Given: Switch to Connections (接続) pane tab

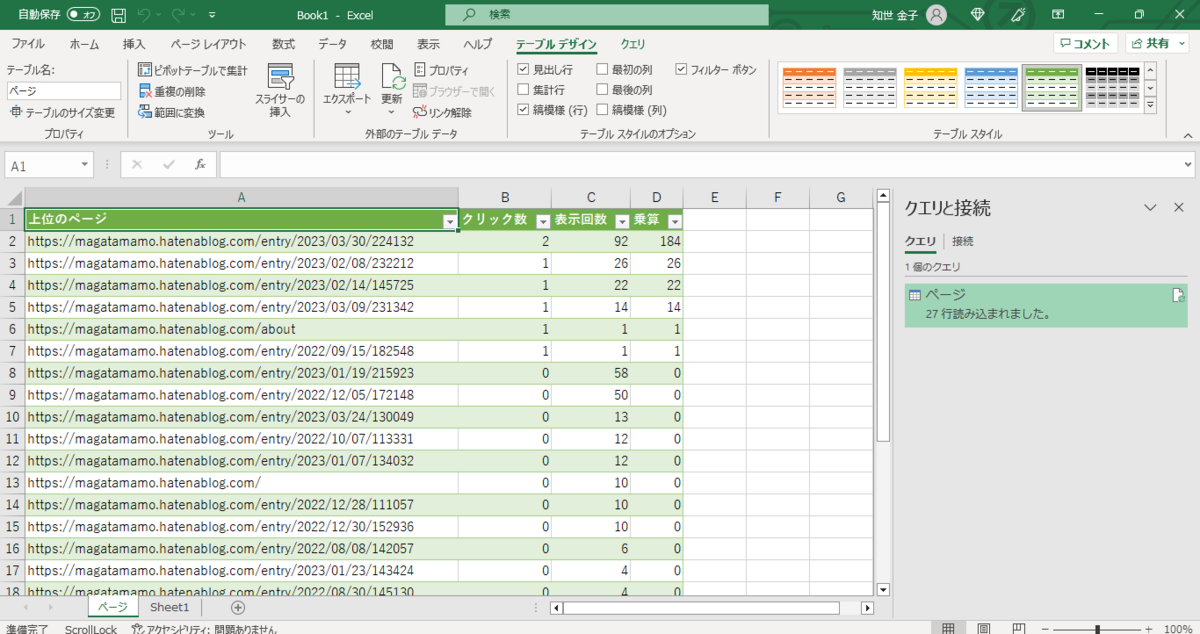Looking at the screenshot, I should (963, 241).
